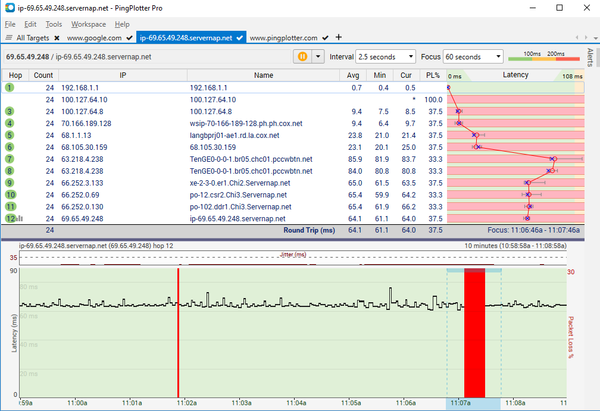Select hop 9 green circle icon

(10, 183)
